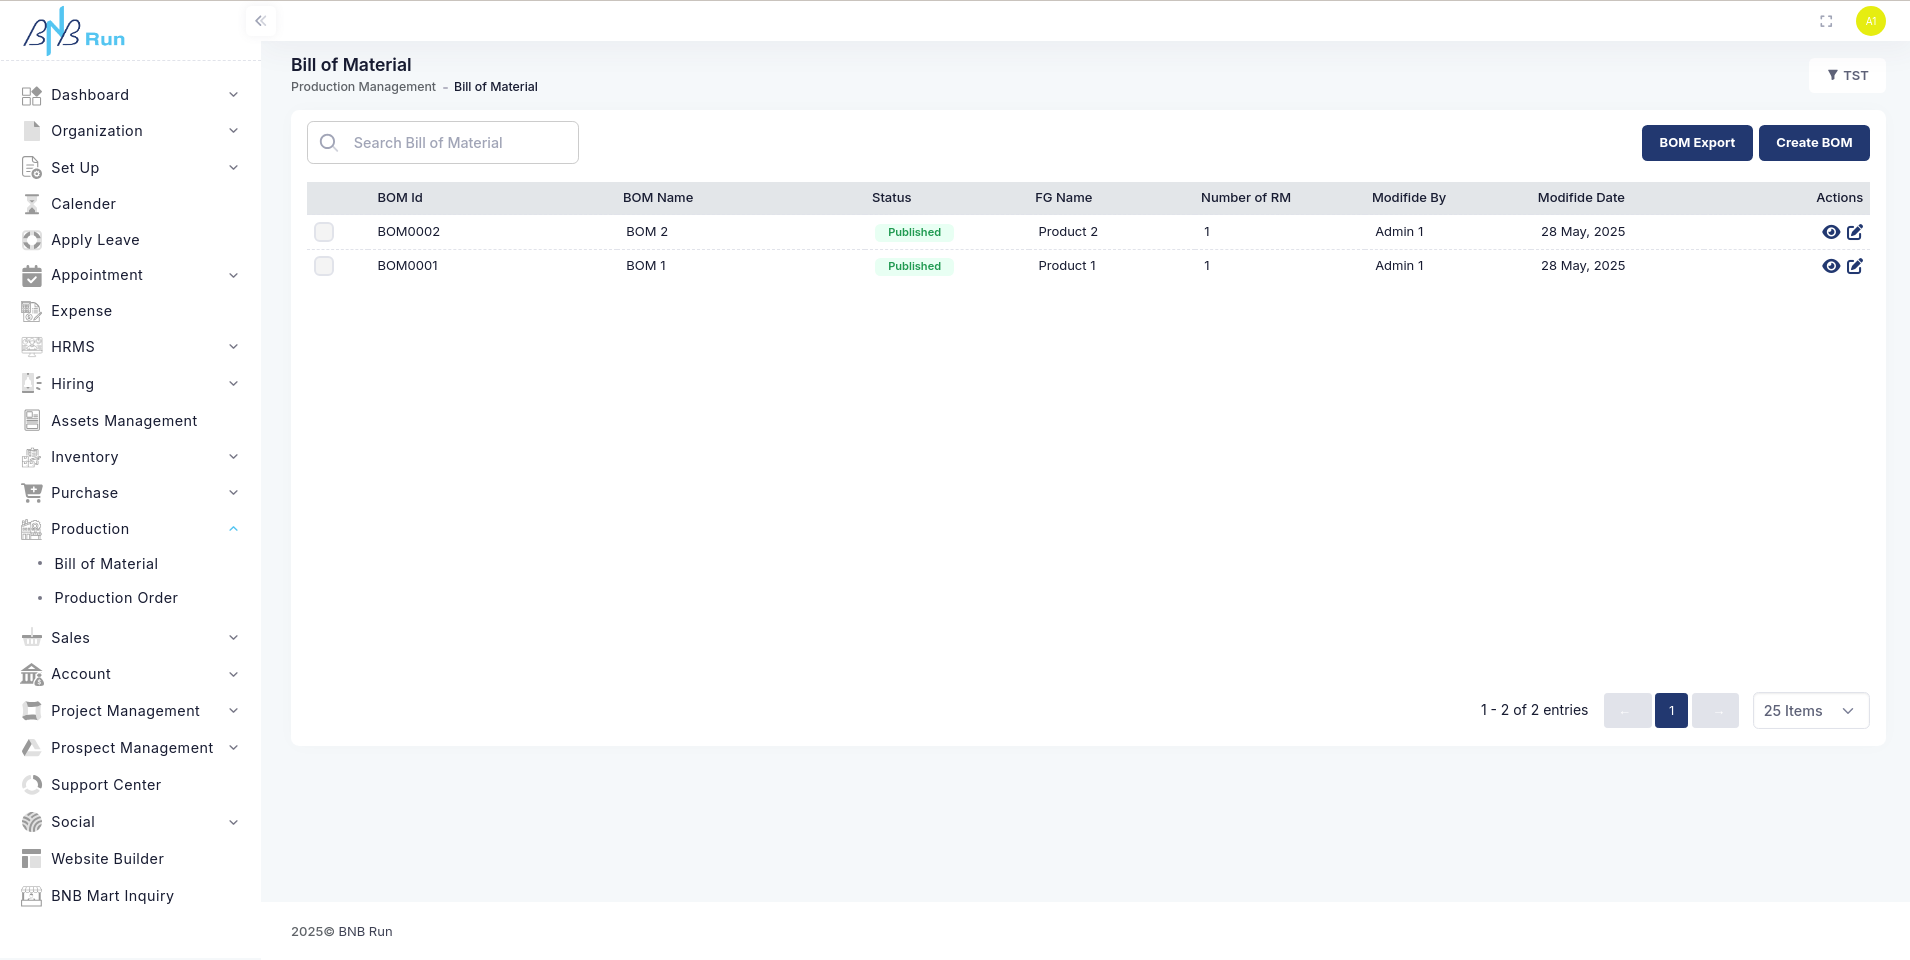Click the Production Management breadcrumb link
The image size is (1910, 960).
click(x=363, y=87)
